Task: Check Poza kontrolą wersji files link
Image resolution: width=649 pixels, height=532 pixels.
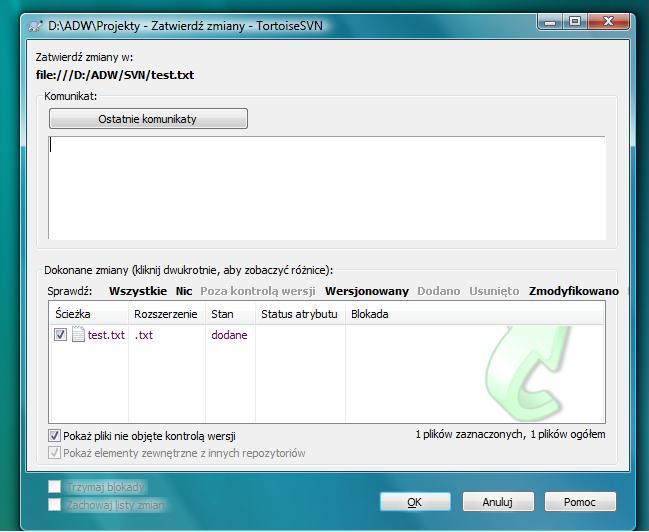Action: coord(258,291)
